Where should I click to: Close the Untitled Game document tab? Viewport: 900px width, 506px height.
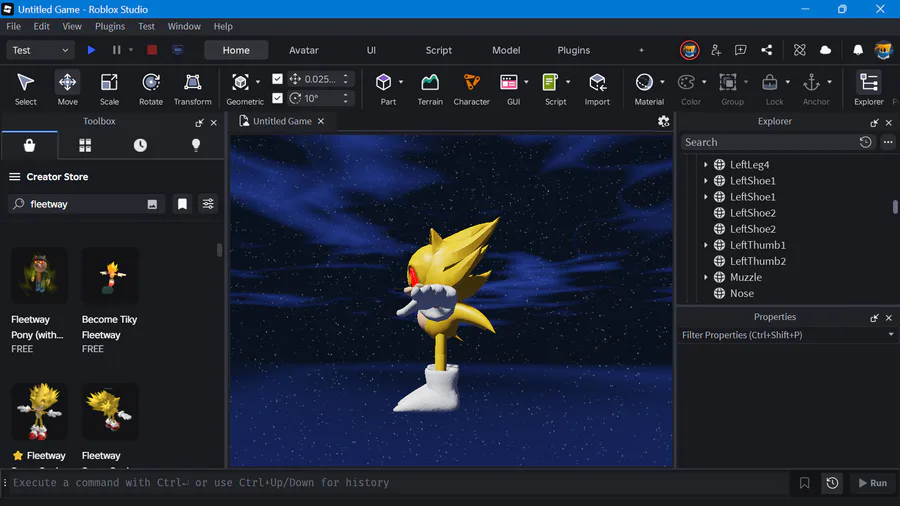321,121
